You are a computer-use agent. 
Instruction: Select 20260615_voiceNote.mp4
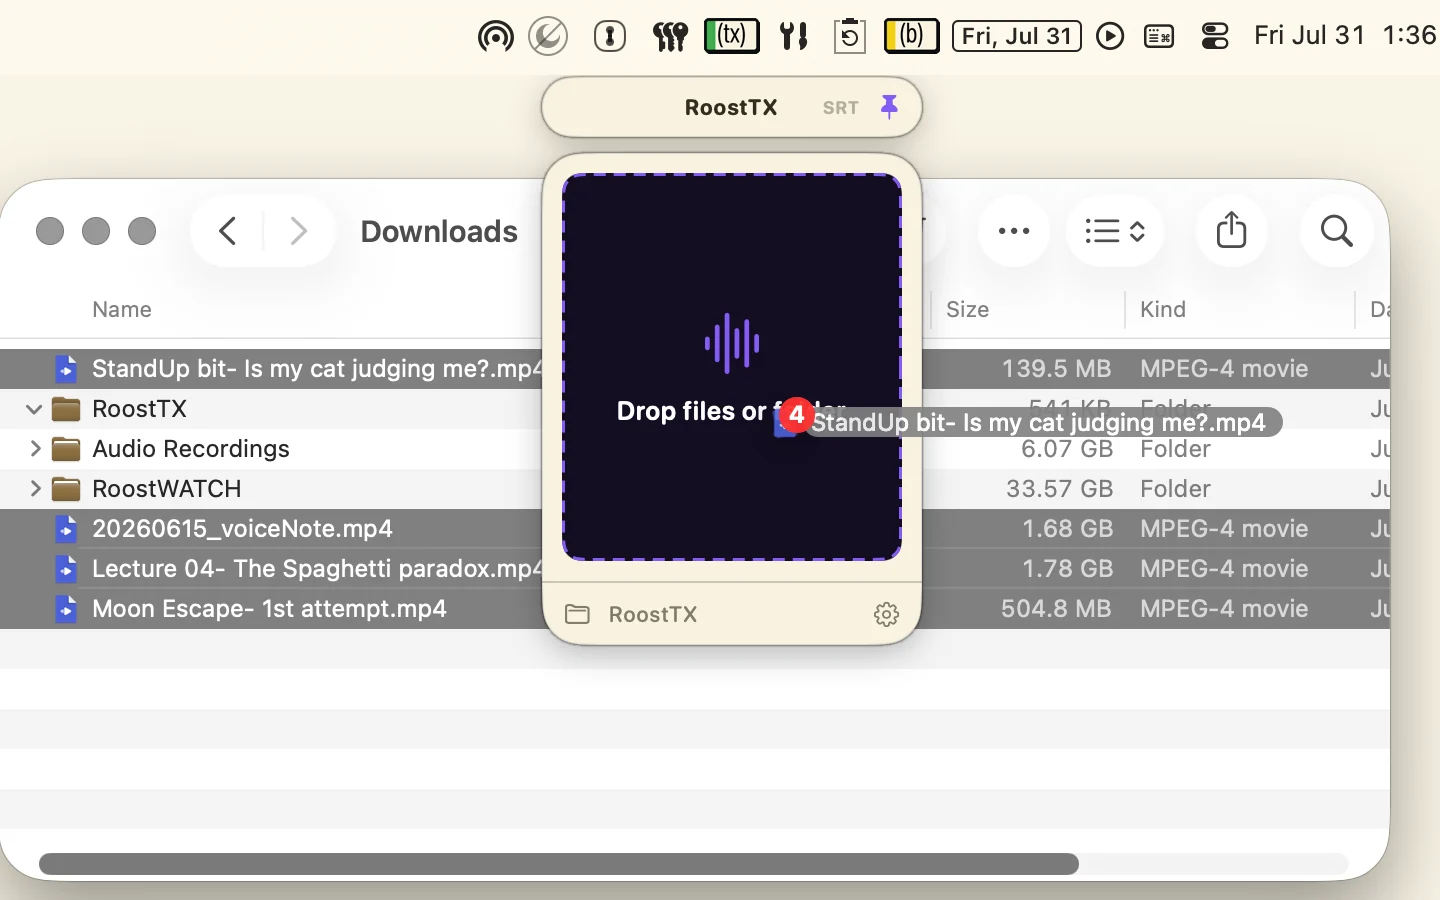coord(695,529)
